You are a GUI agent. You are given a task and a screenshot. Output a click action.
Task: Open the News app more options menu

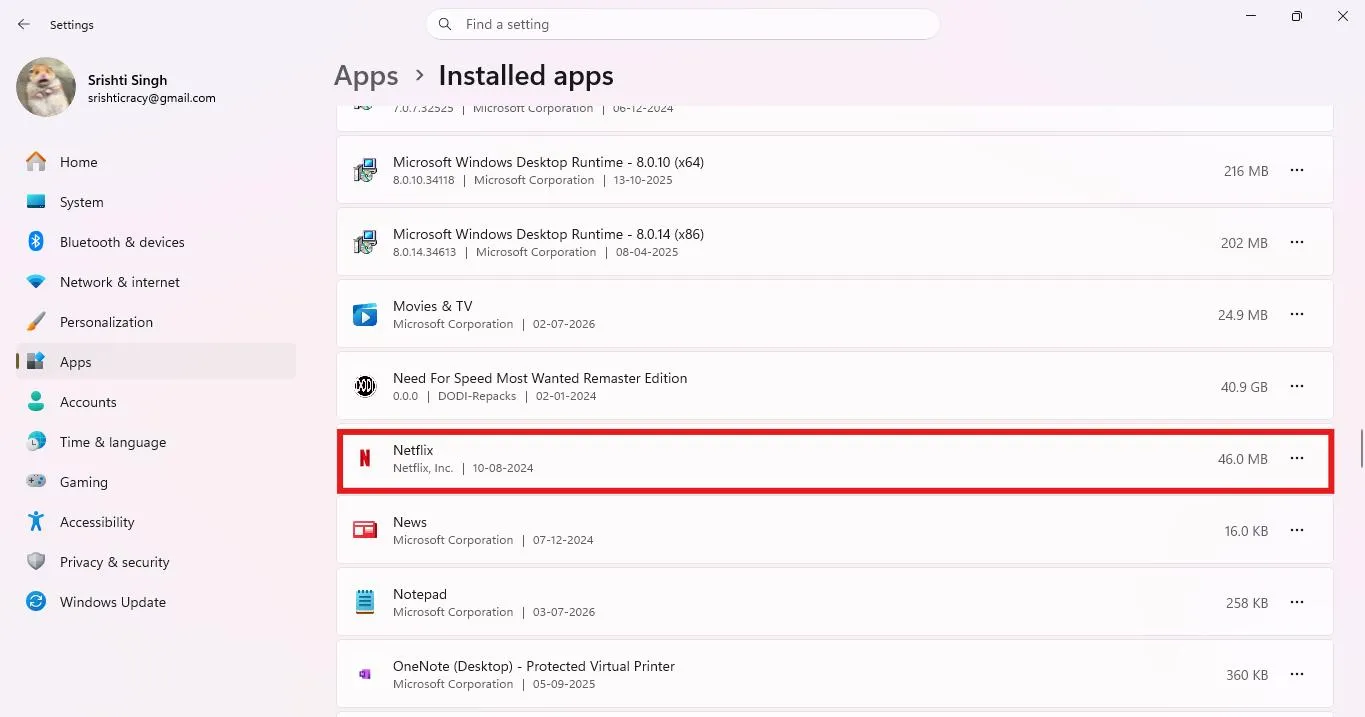click(1297, 530)
